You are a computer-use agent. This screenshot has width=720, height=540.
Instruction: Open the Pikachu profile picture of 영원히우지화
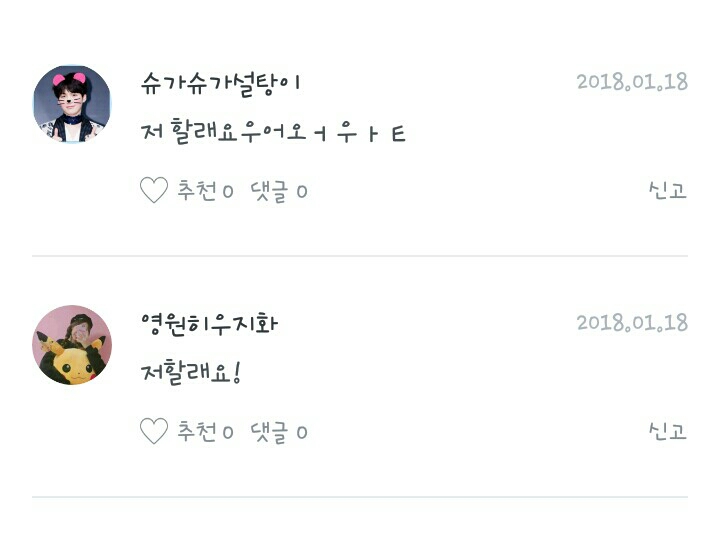tap(72, 345)
